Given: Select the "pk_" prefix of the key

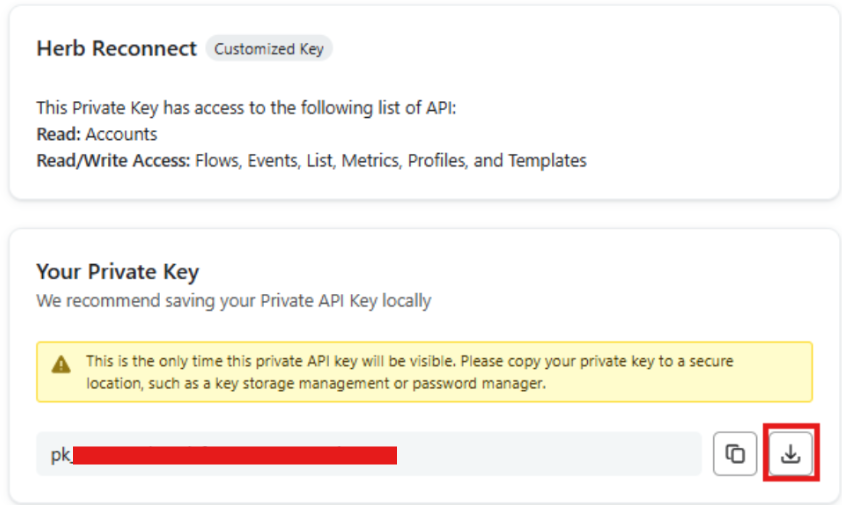Looking at the screenshot, I should [x=61, y=456].
